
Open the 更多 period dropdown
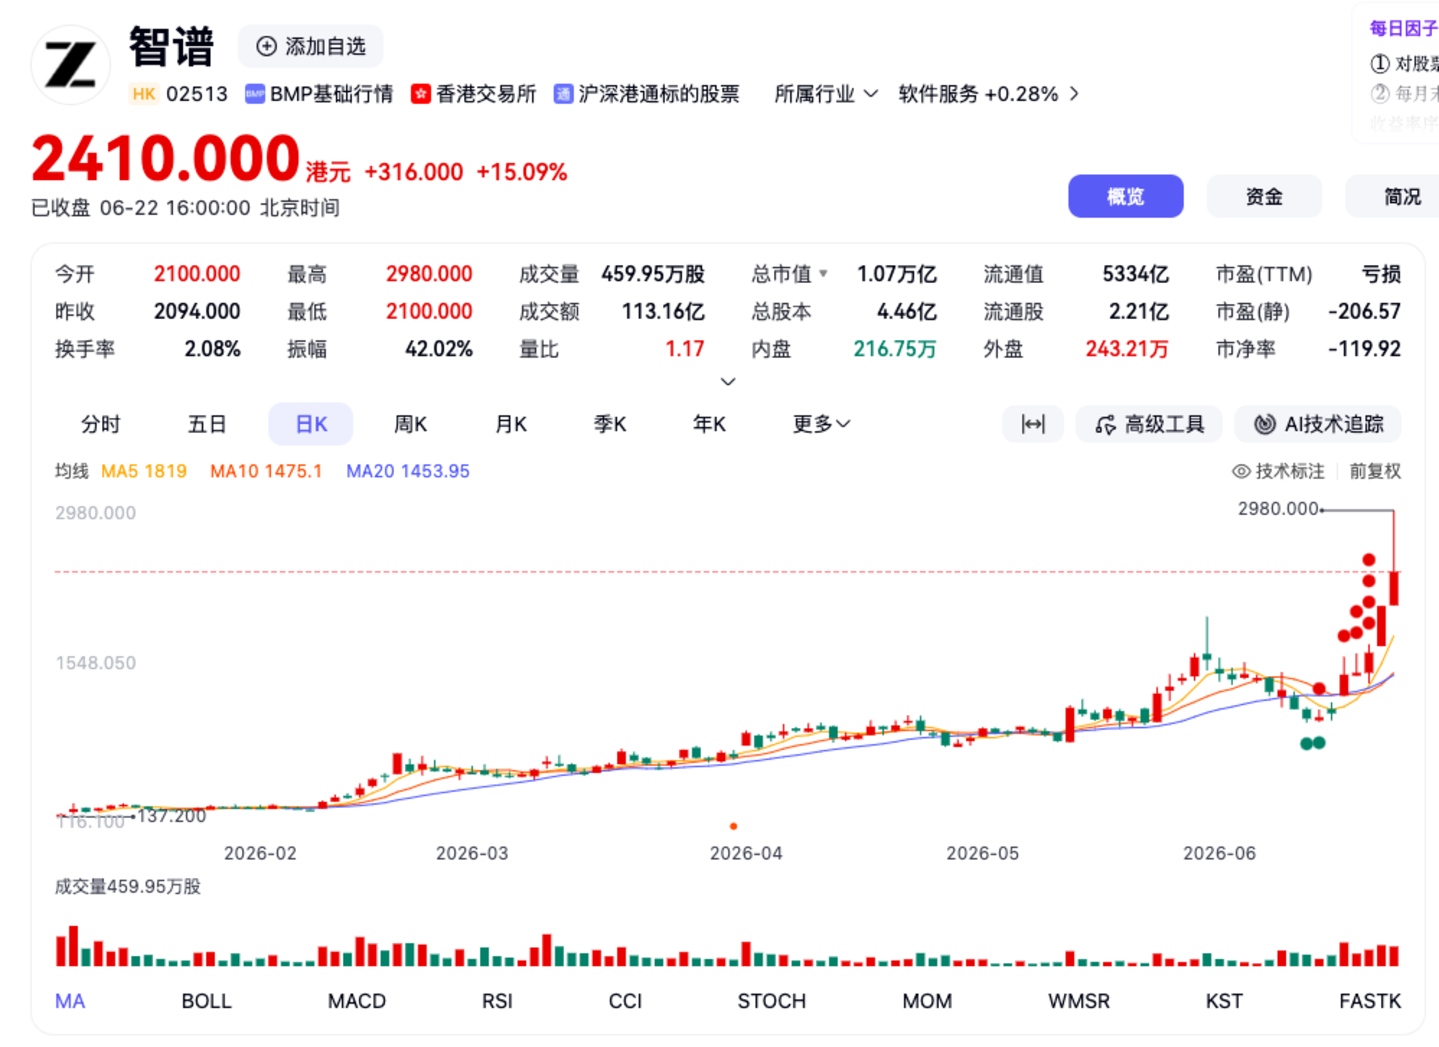click(821, 424)
